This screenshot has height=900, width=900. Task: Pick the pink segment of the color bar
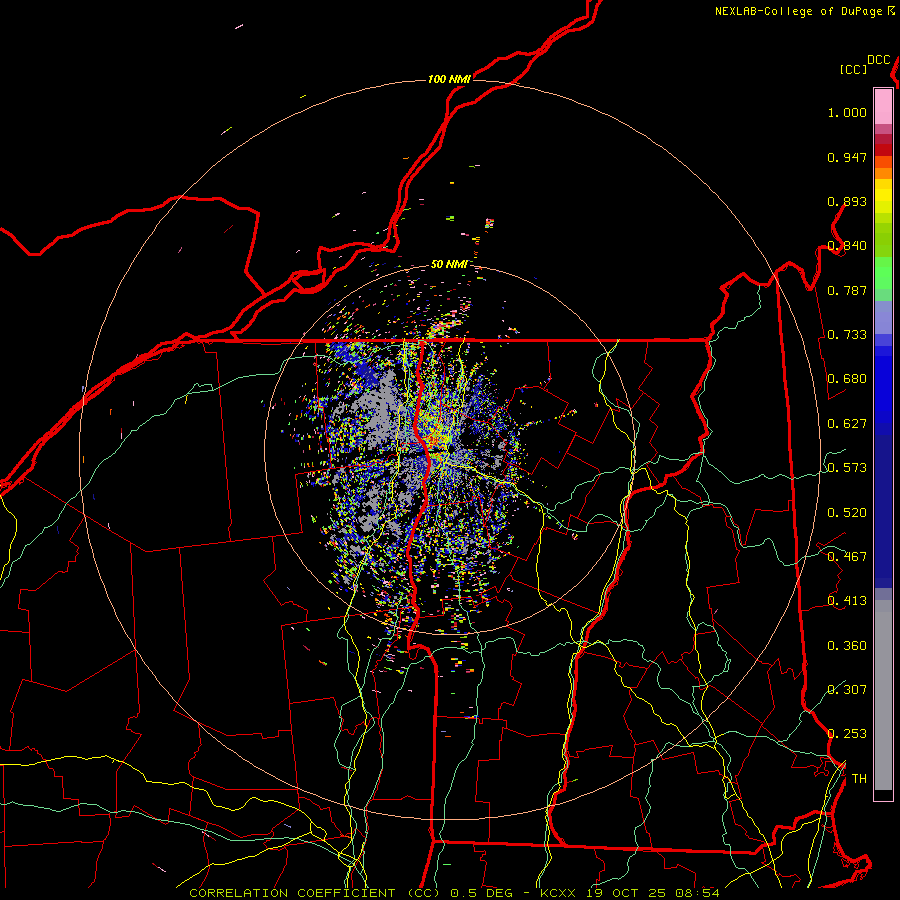coord(883,107)
